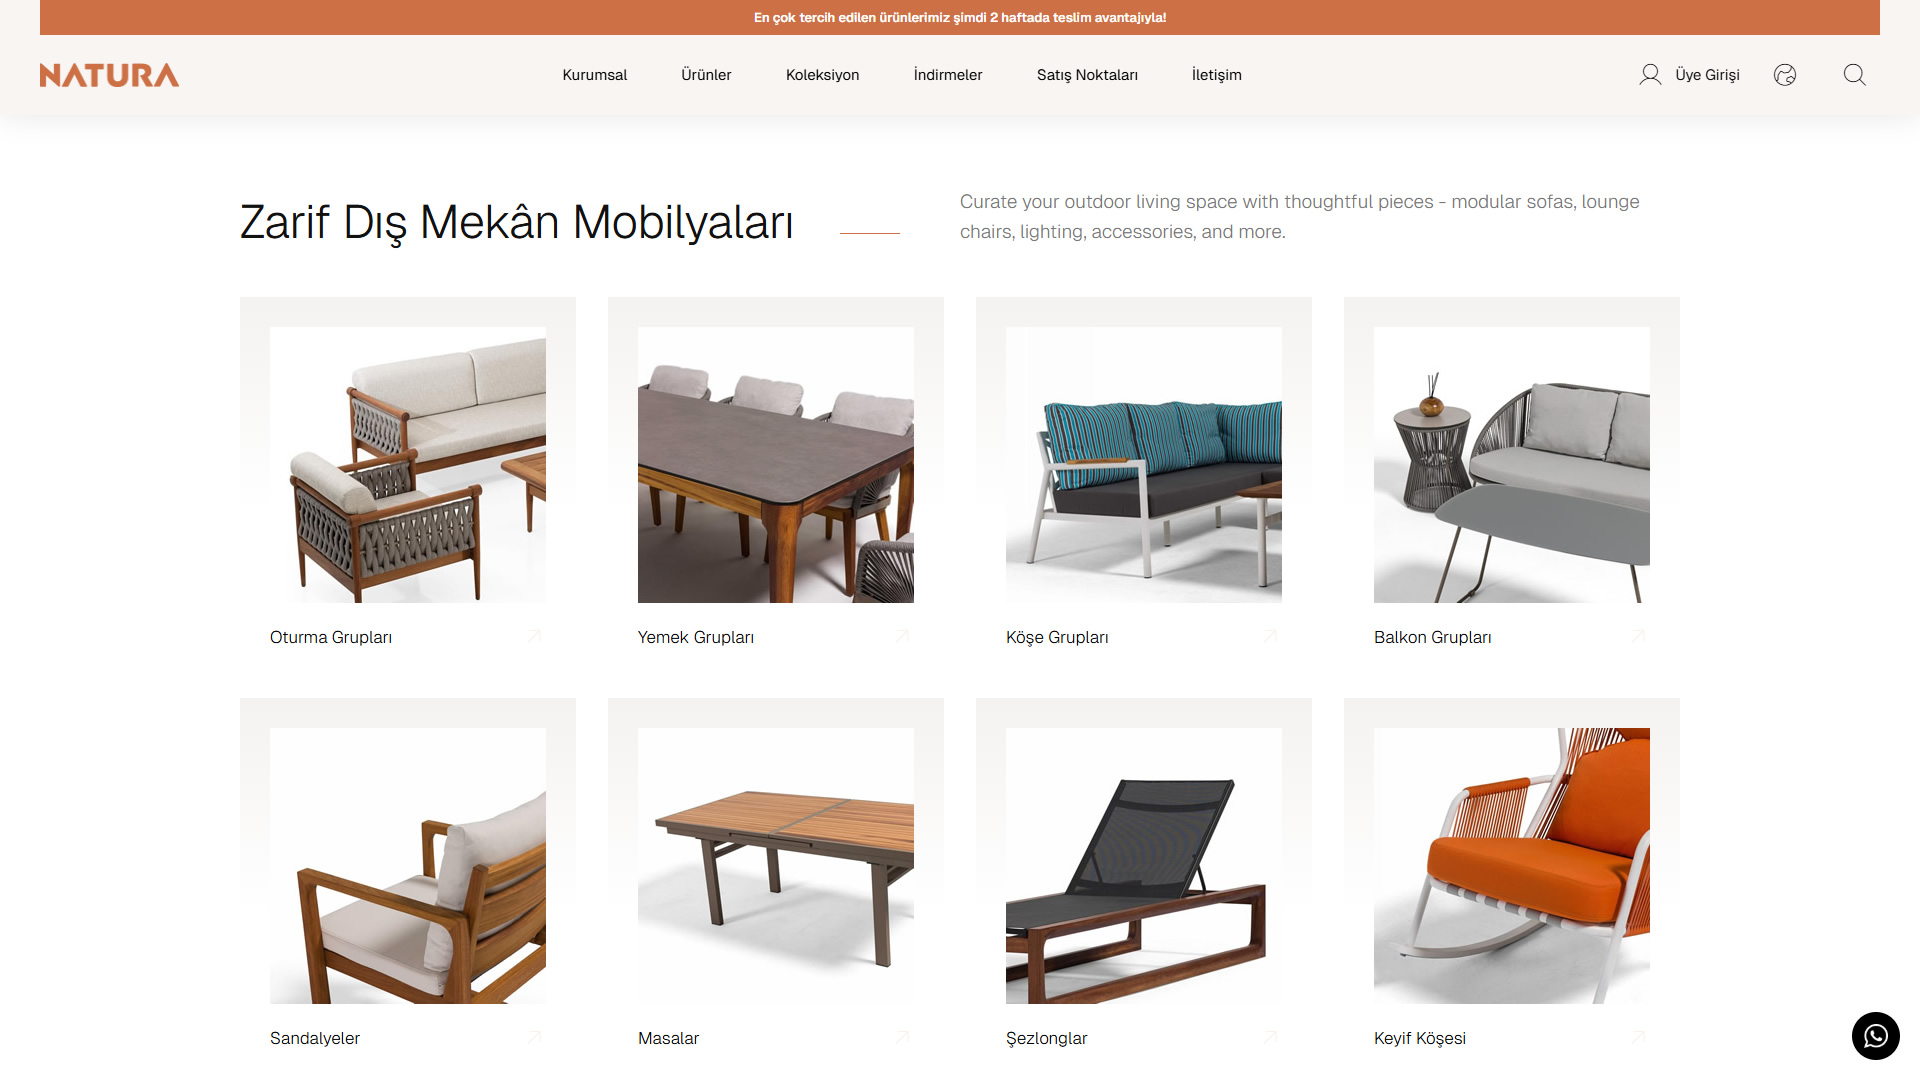The image size is (1920, 1080).
Task: Open the Kurumsal menu
Action: tap(594, 75)
